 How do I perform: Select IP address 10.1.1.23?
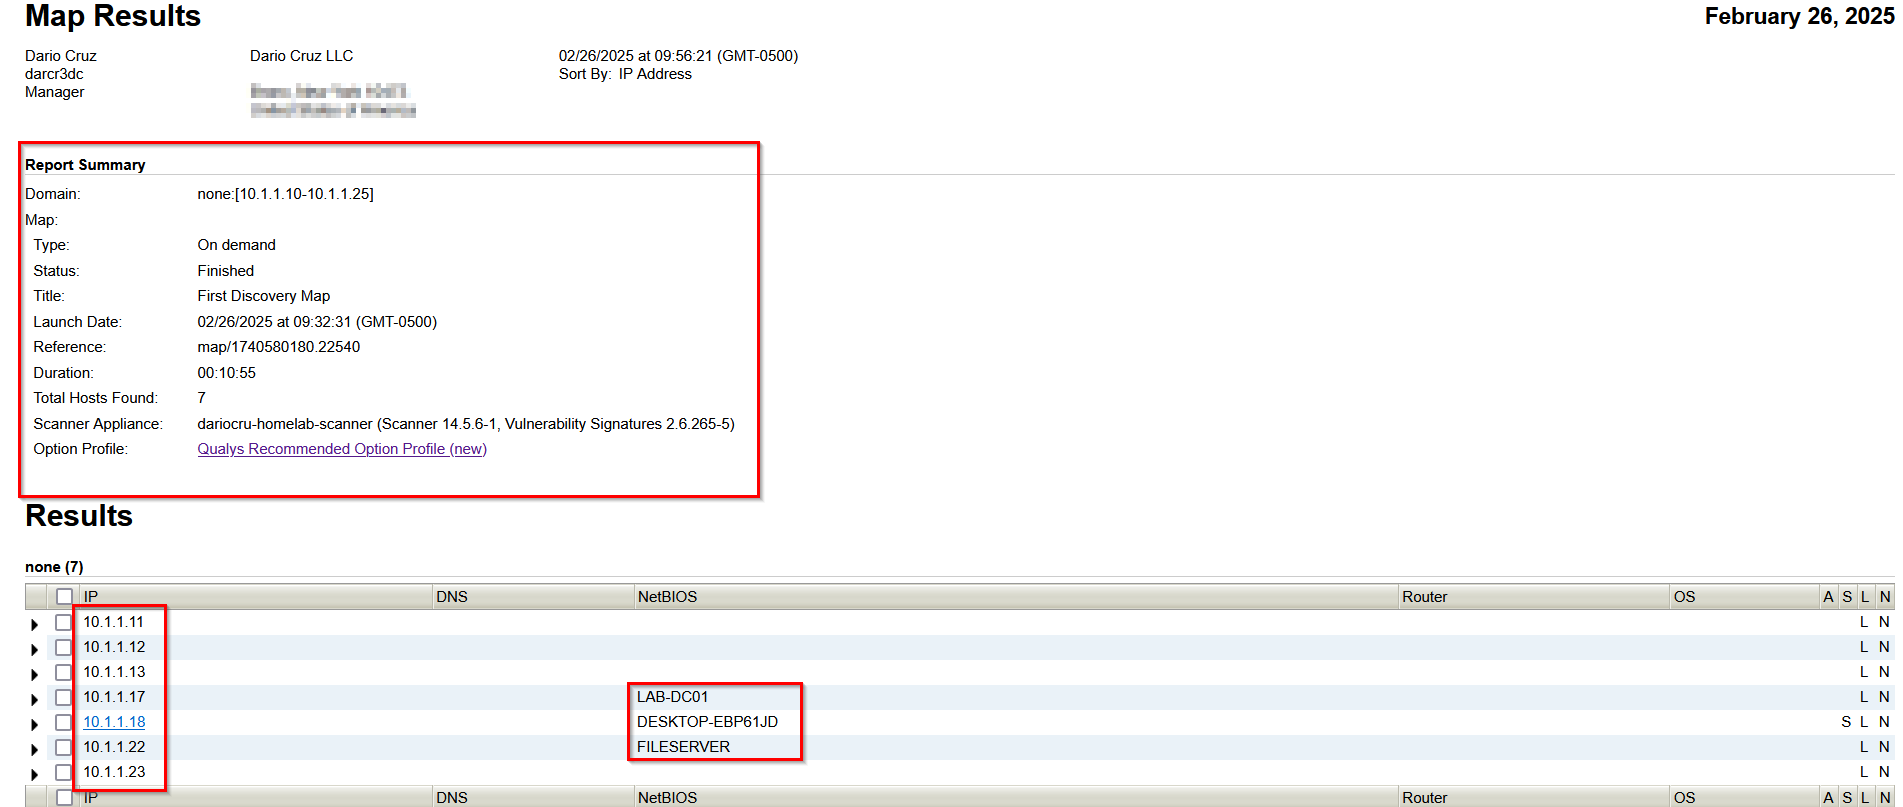pos(114,772)
